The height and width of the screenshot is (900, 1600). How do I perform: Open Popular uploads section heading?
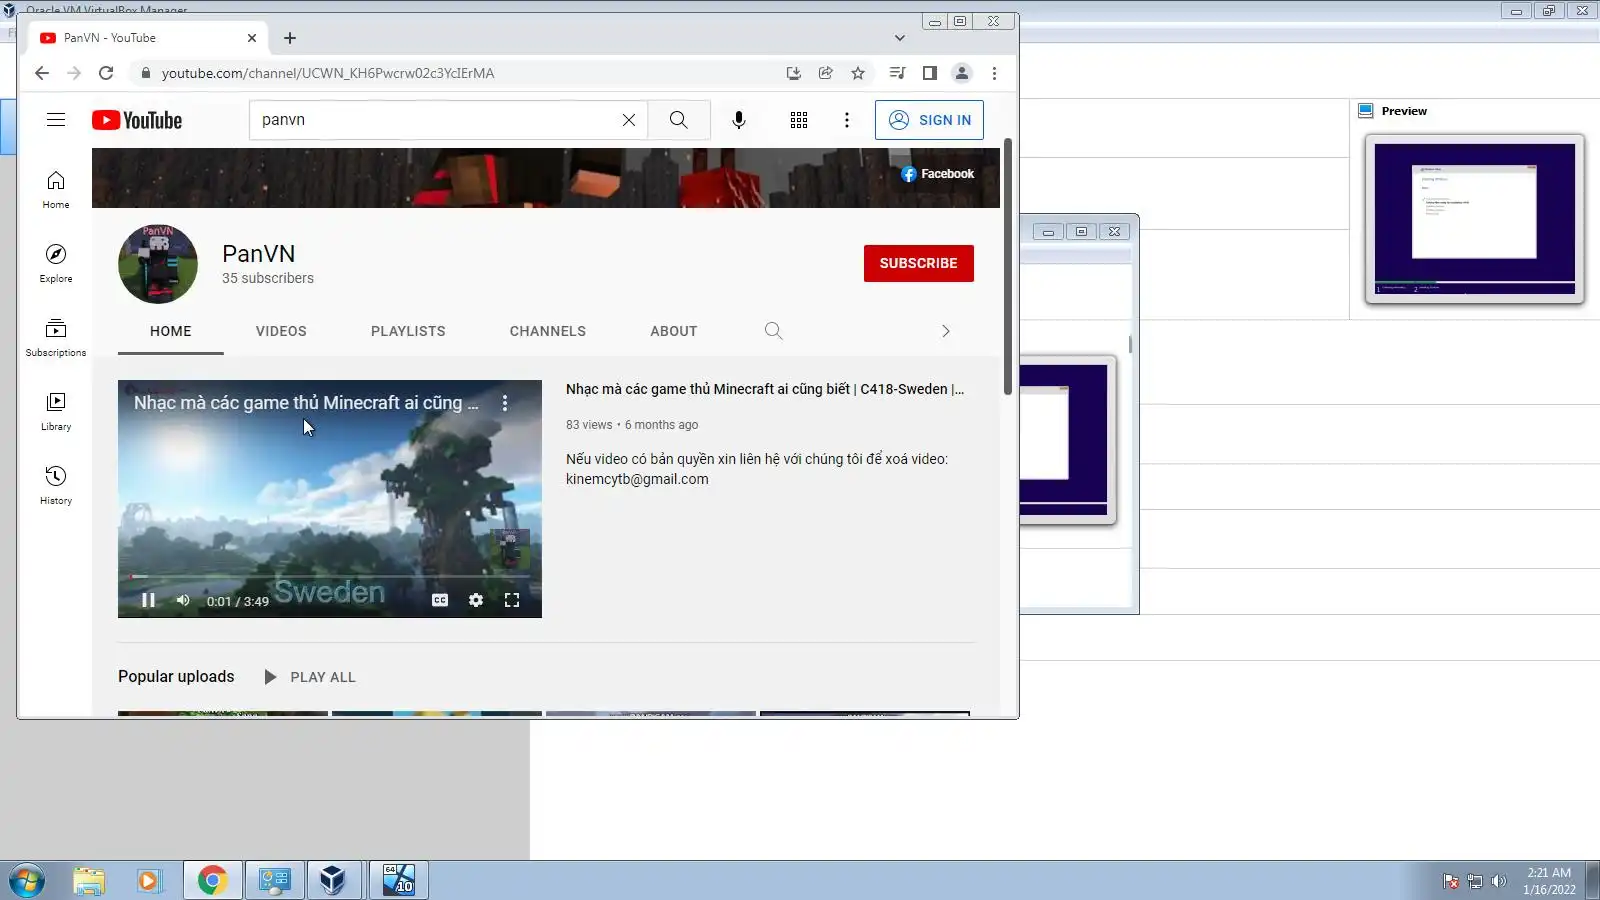[x=176, y=676]
